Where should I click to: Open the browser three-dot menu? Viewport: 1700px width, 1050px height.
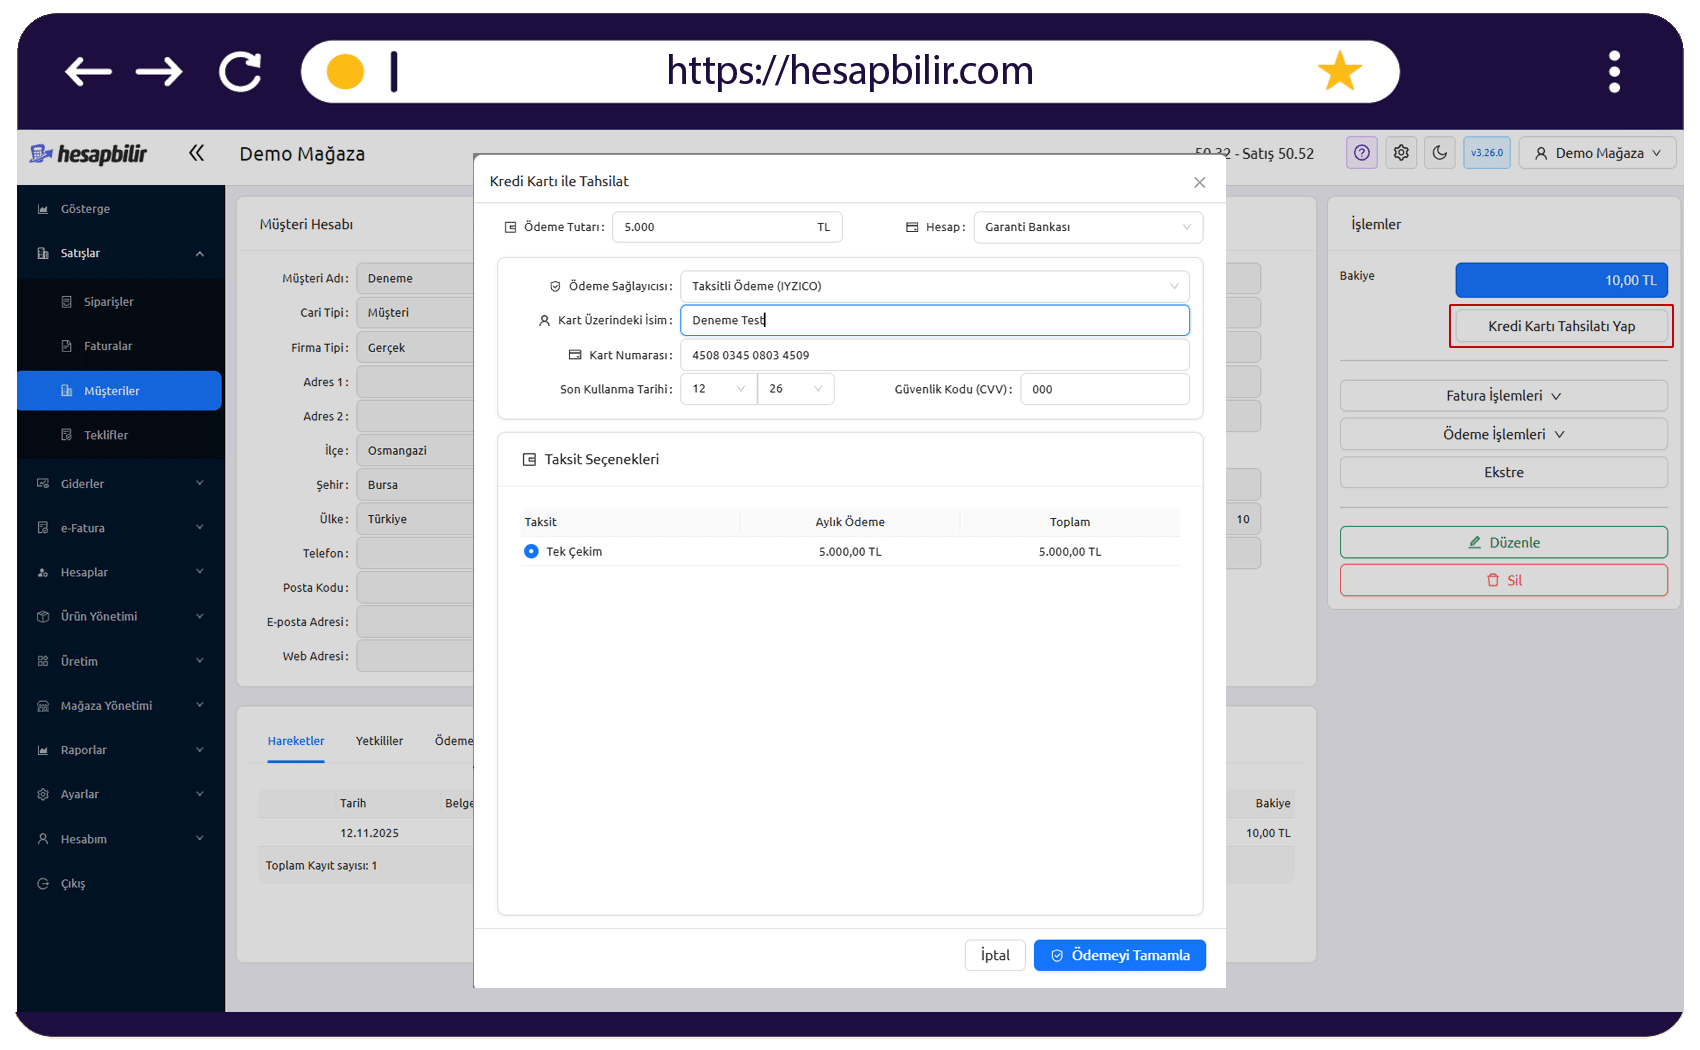[1614, 71]
